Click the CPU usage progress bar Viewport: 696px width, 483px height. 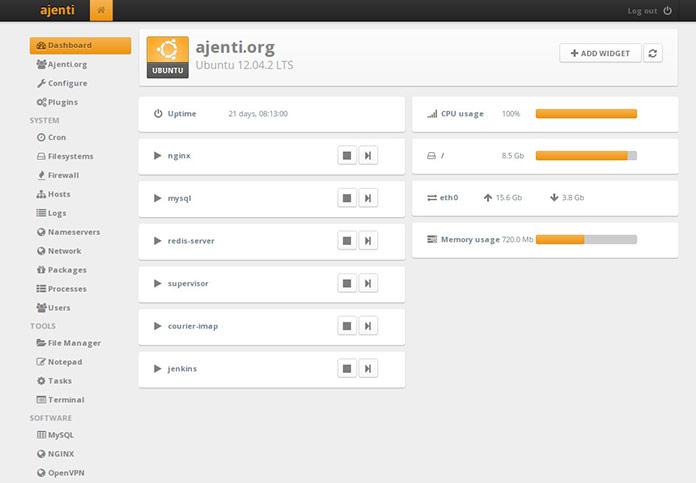point(586,114)
